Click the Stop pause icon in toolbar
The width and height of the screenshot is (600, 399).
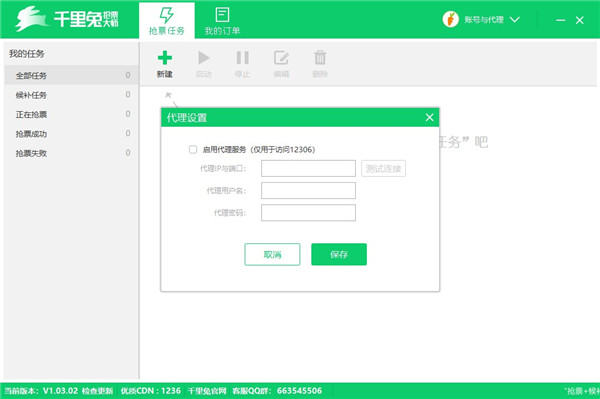click(x=243, y=58)
